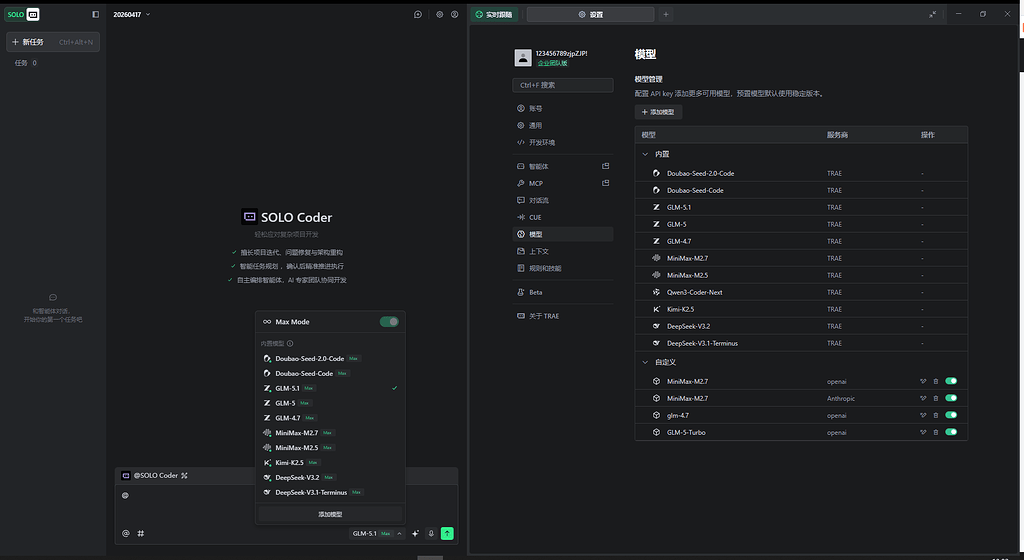1024x560 pixels.
Task: Disable the GLM-5-Turbo model toggle
Action: pyautogui.click(x=951, y=432)
